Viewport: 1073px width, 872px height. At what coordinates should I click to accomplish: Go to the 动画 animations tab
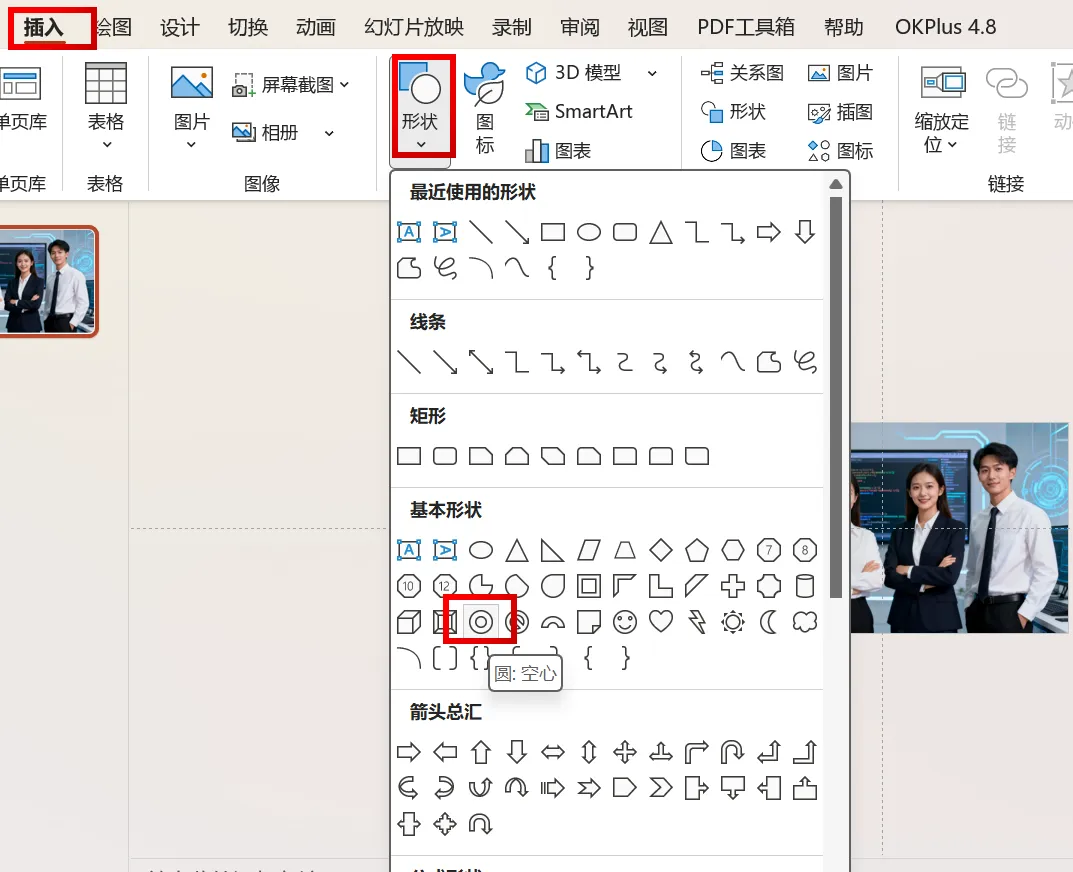point(315,27)
